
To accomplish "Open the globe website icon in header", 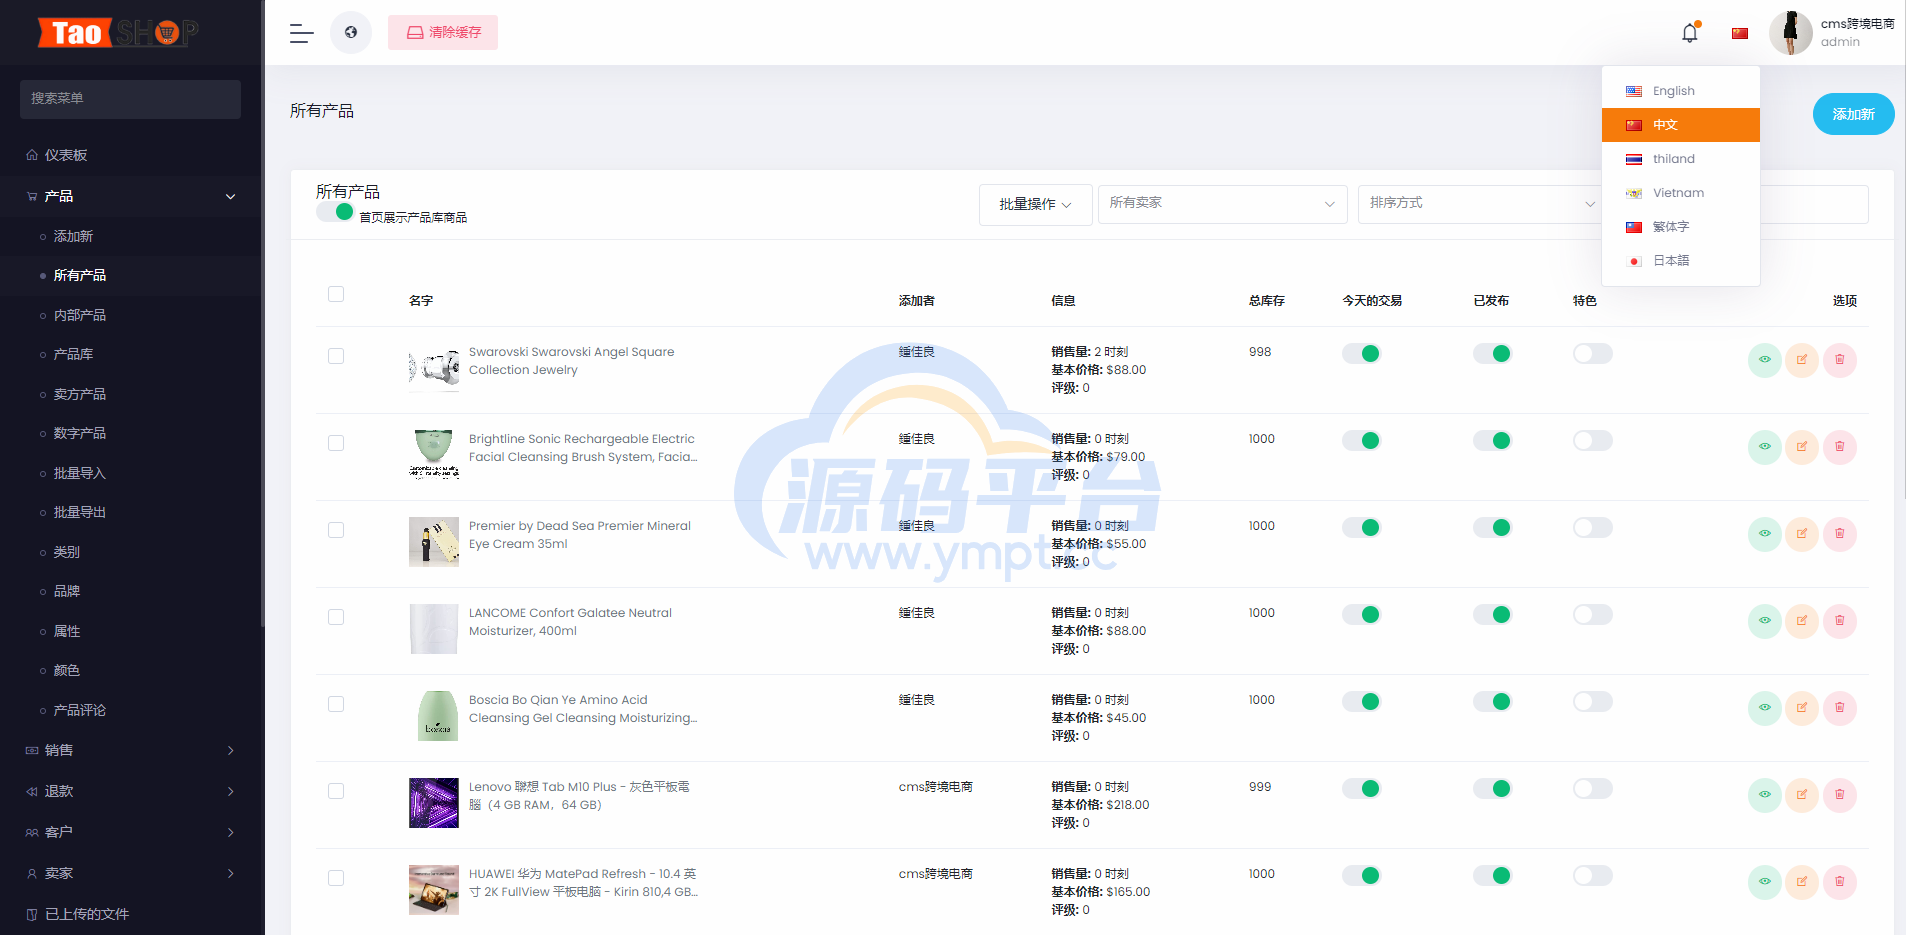I will (x=351, y=32).
